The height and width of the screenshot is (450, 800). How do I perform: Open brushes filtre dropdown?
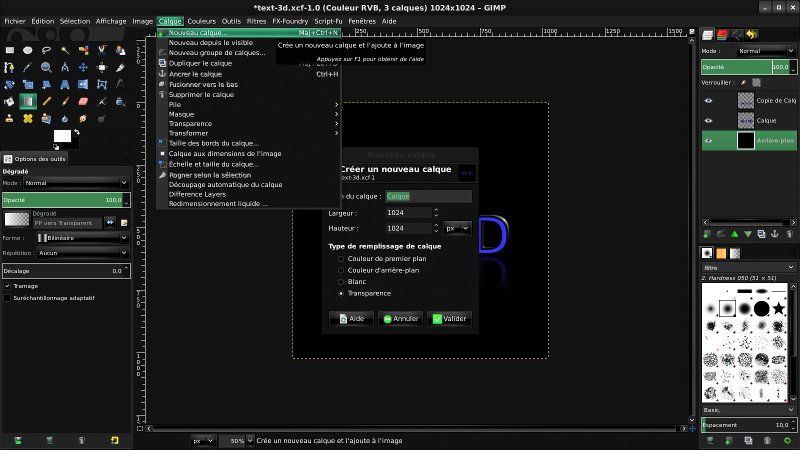(748, 267)
